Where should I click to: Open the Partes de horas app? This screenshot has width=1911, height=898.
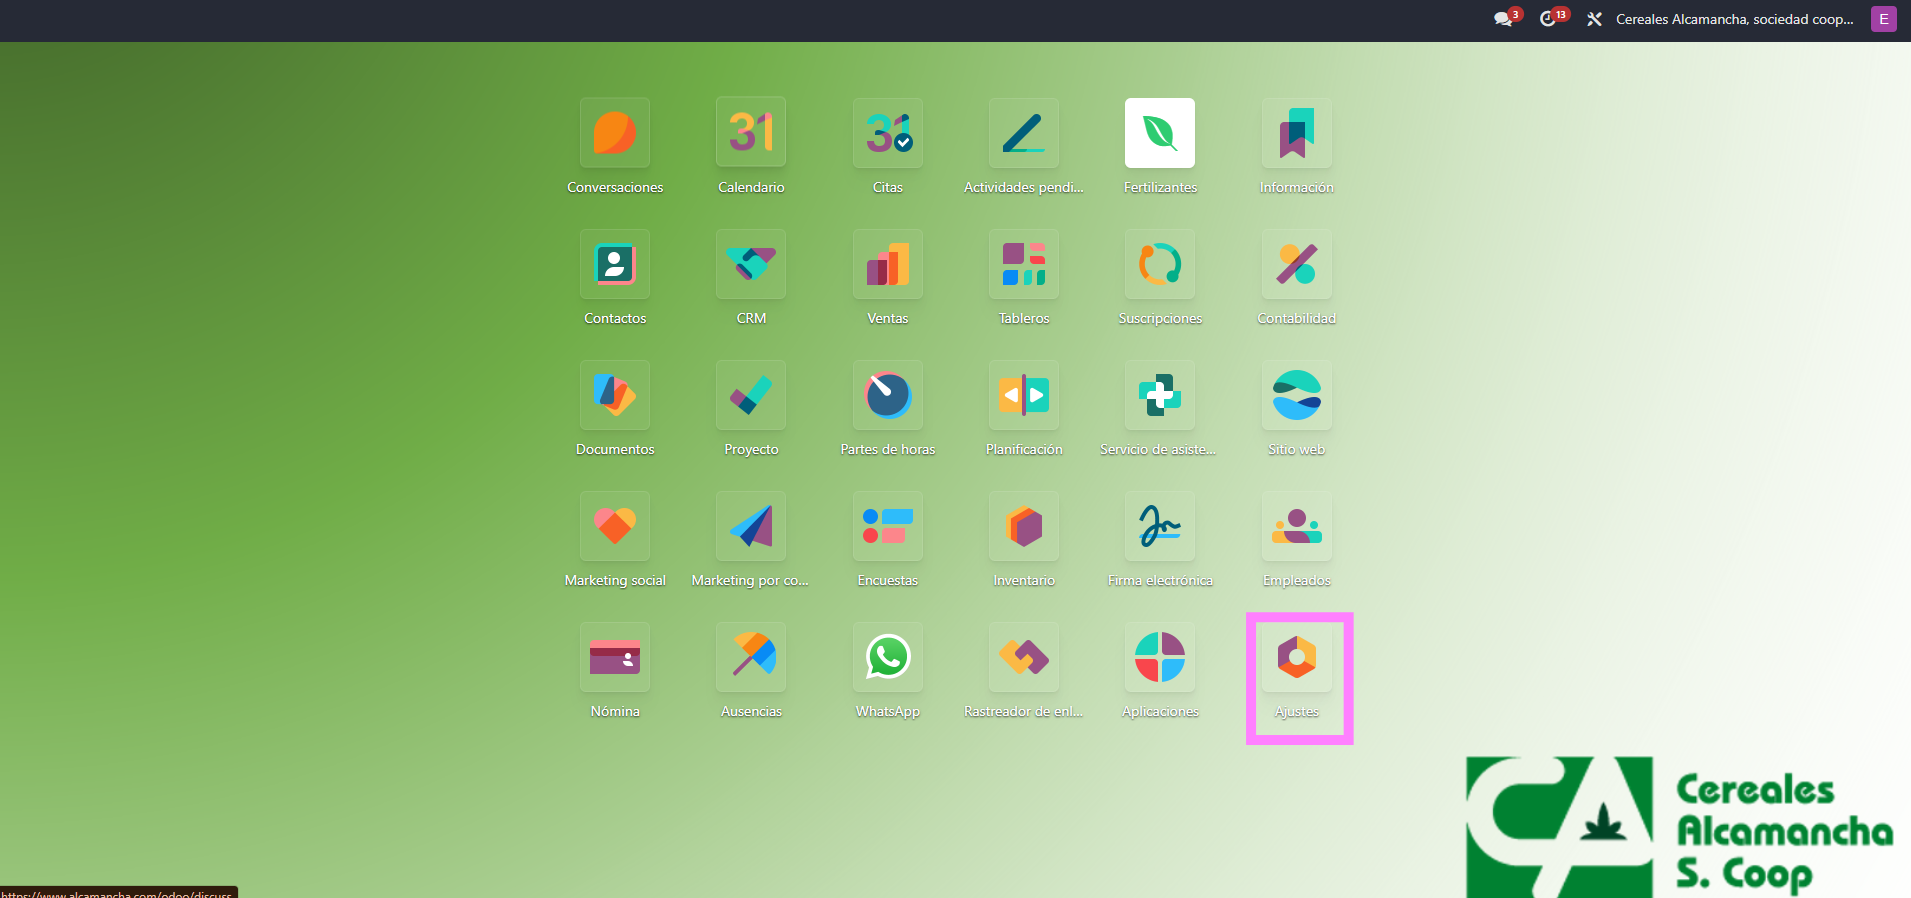[887, 395]
